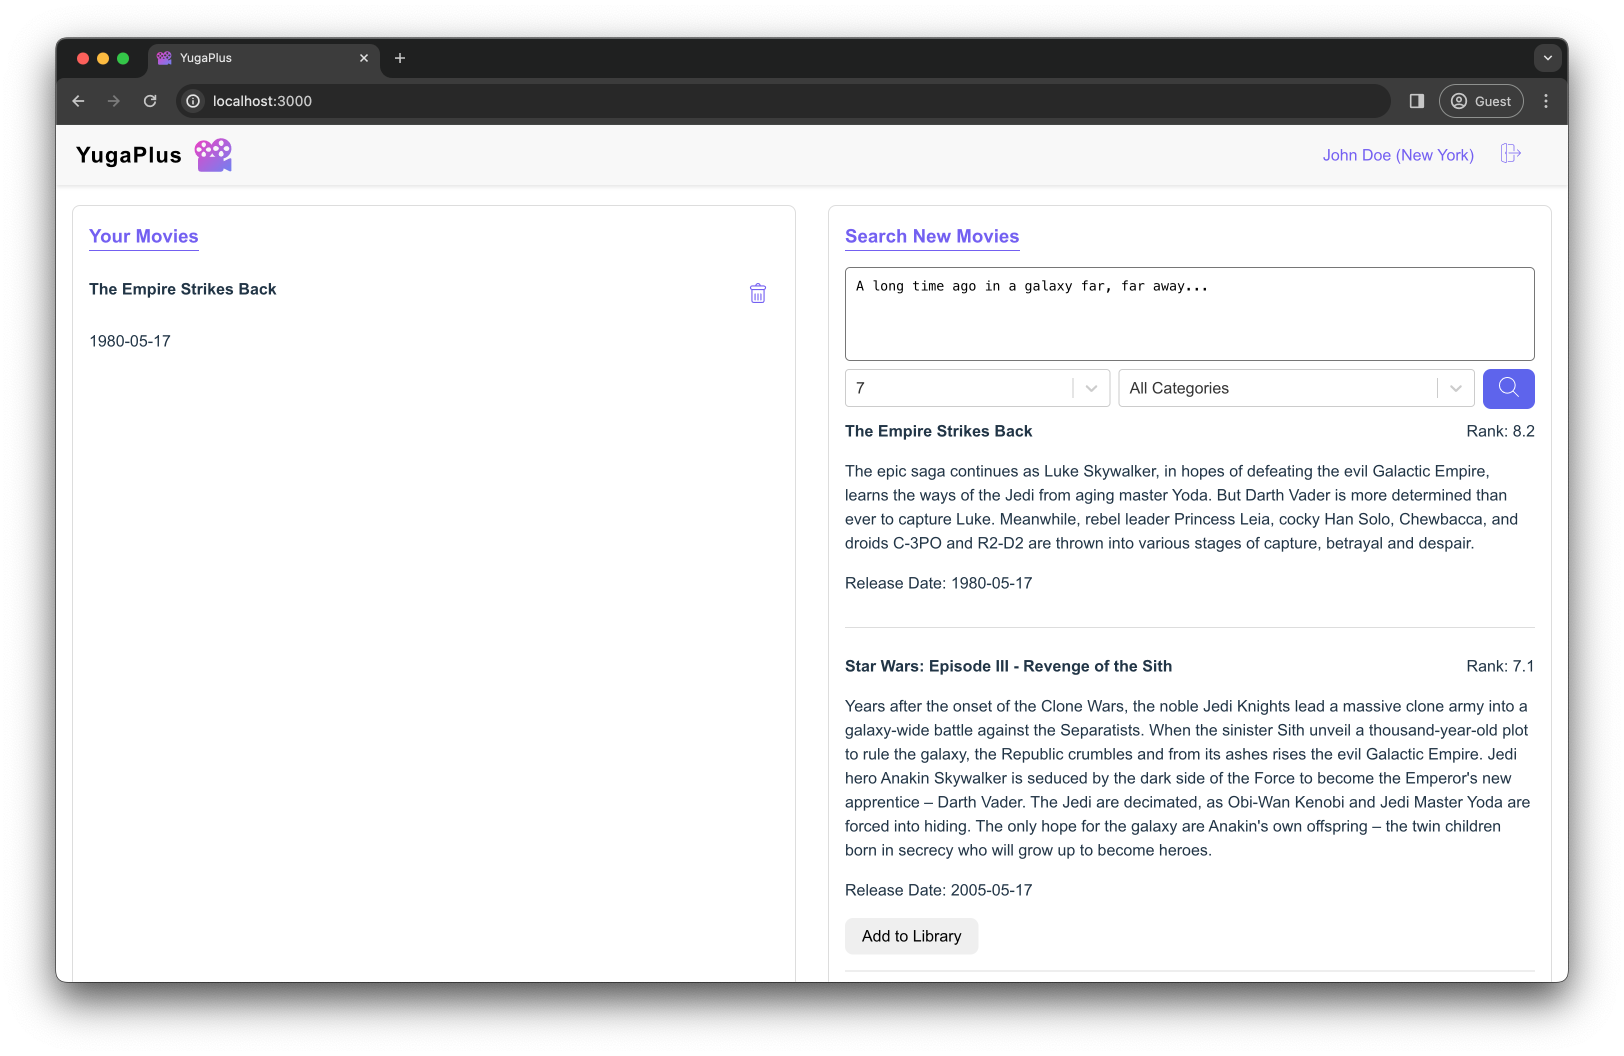Click the browser forward arrow
This screenshot has width=1624, height=1056.
(x=113, y=101)
